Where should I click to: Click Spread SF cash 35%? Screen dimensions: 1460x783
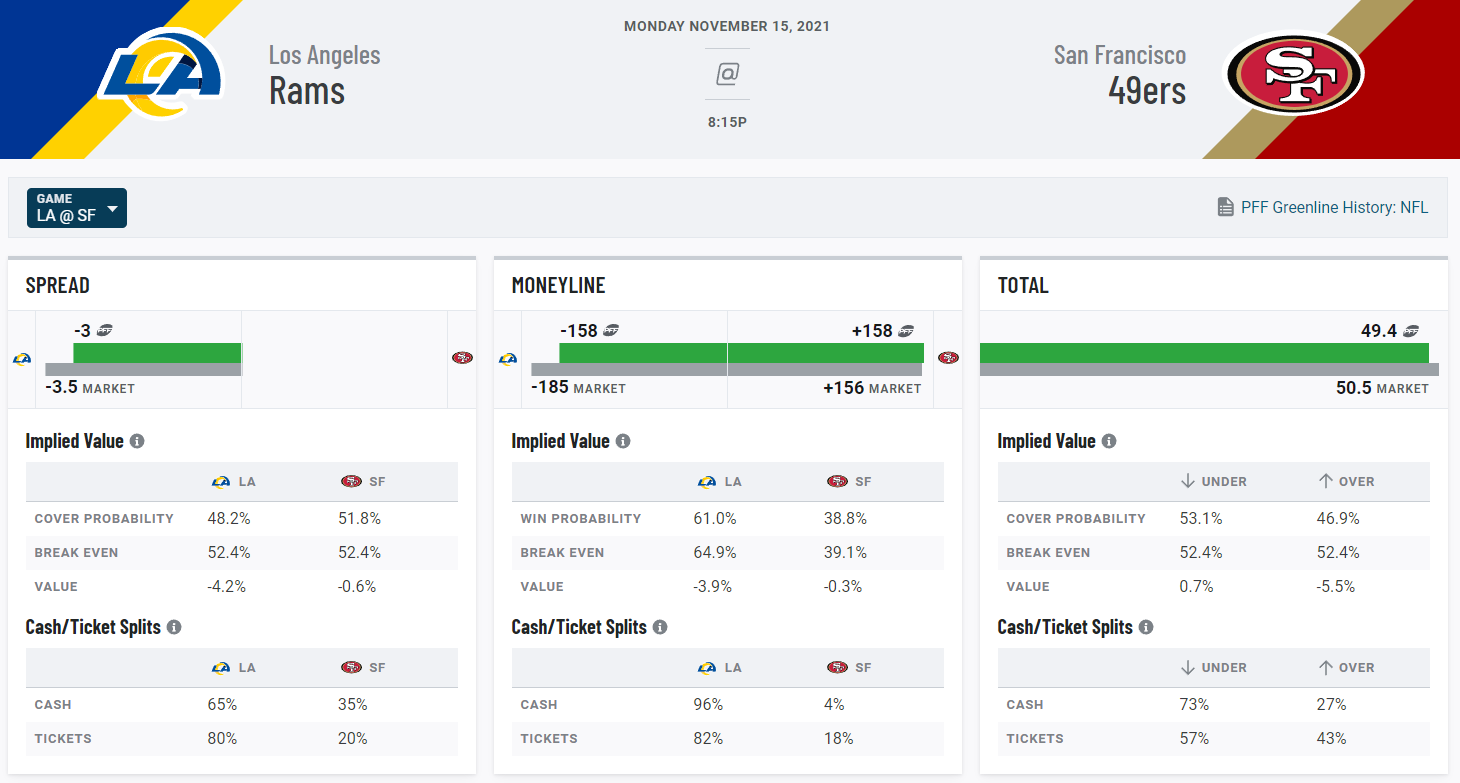353,704
